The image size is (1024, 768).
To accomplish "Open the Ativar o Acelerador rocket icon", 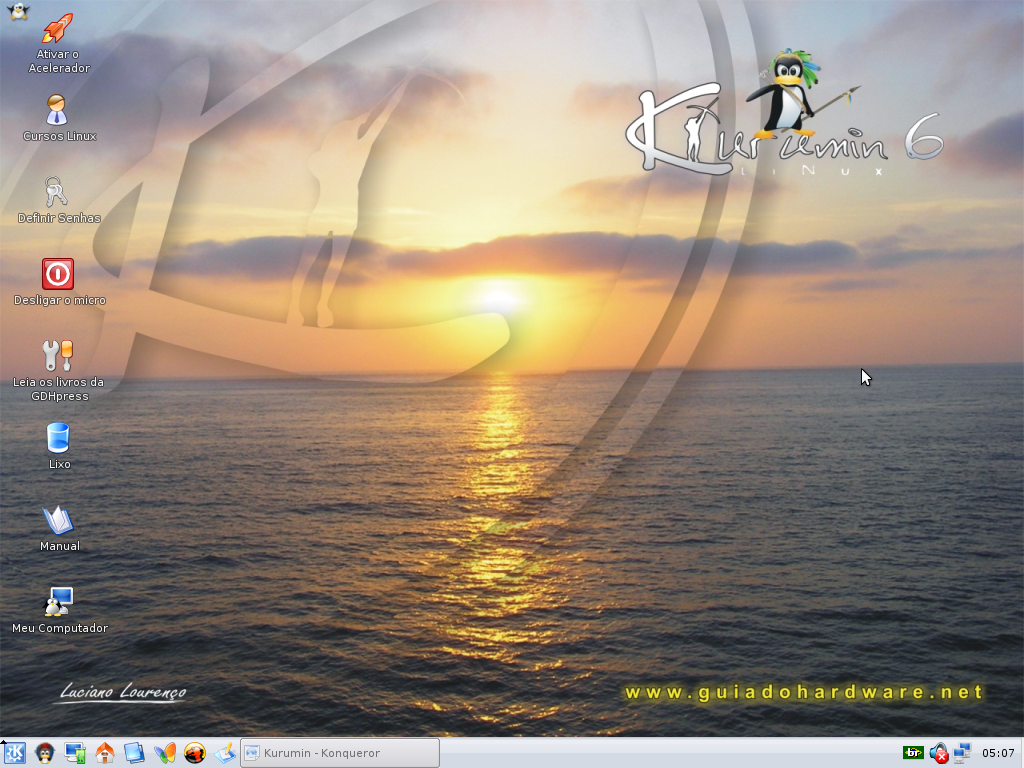I will coord(57,29).
